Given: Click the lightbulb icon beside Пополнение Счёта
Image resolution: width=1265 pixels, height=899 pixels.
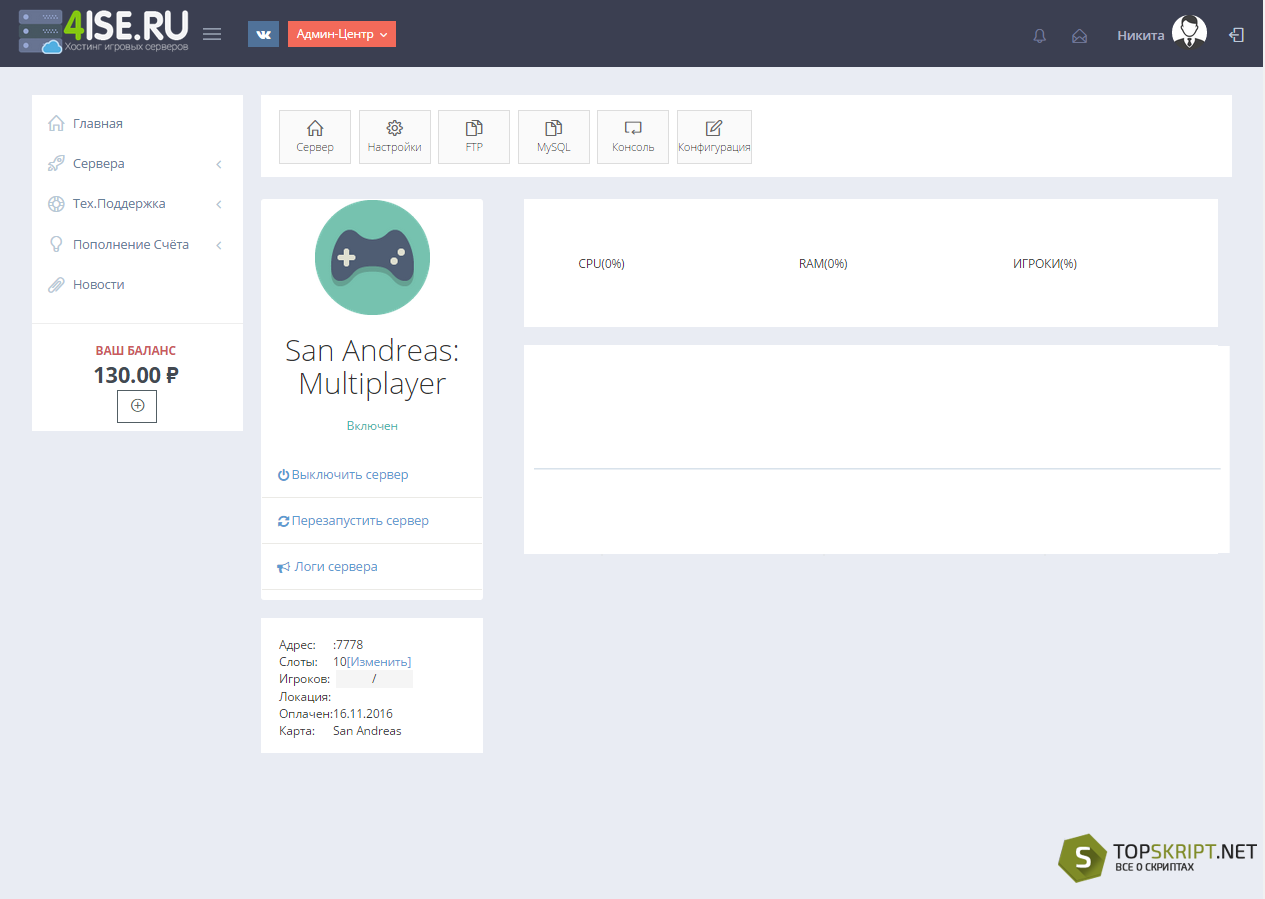Looking at the screenshot, I should tap(56, 244).
